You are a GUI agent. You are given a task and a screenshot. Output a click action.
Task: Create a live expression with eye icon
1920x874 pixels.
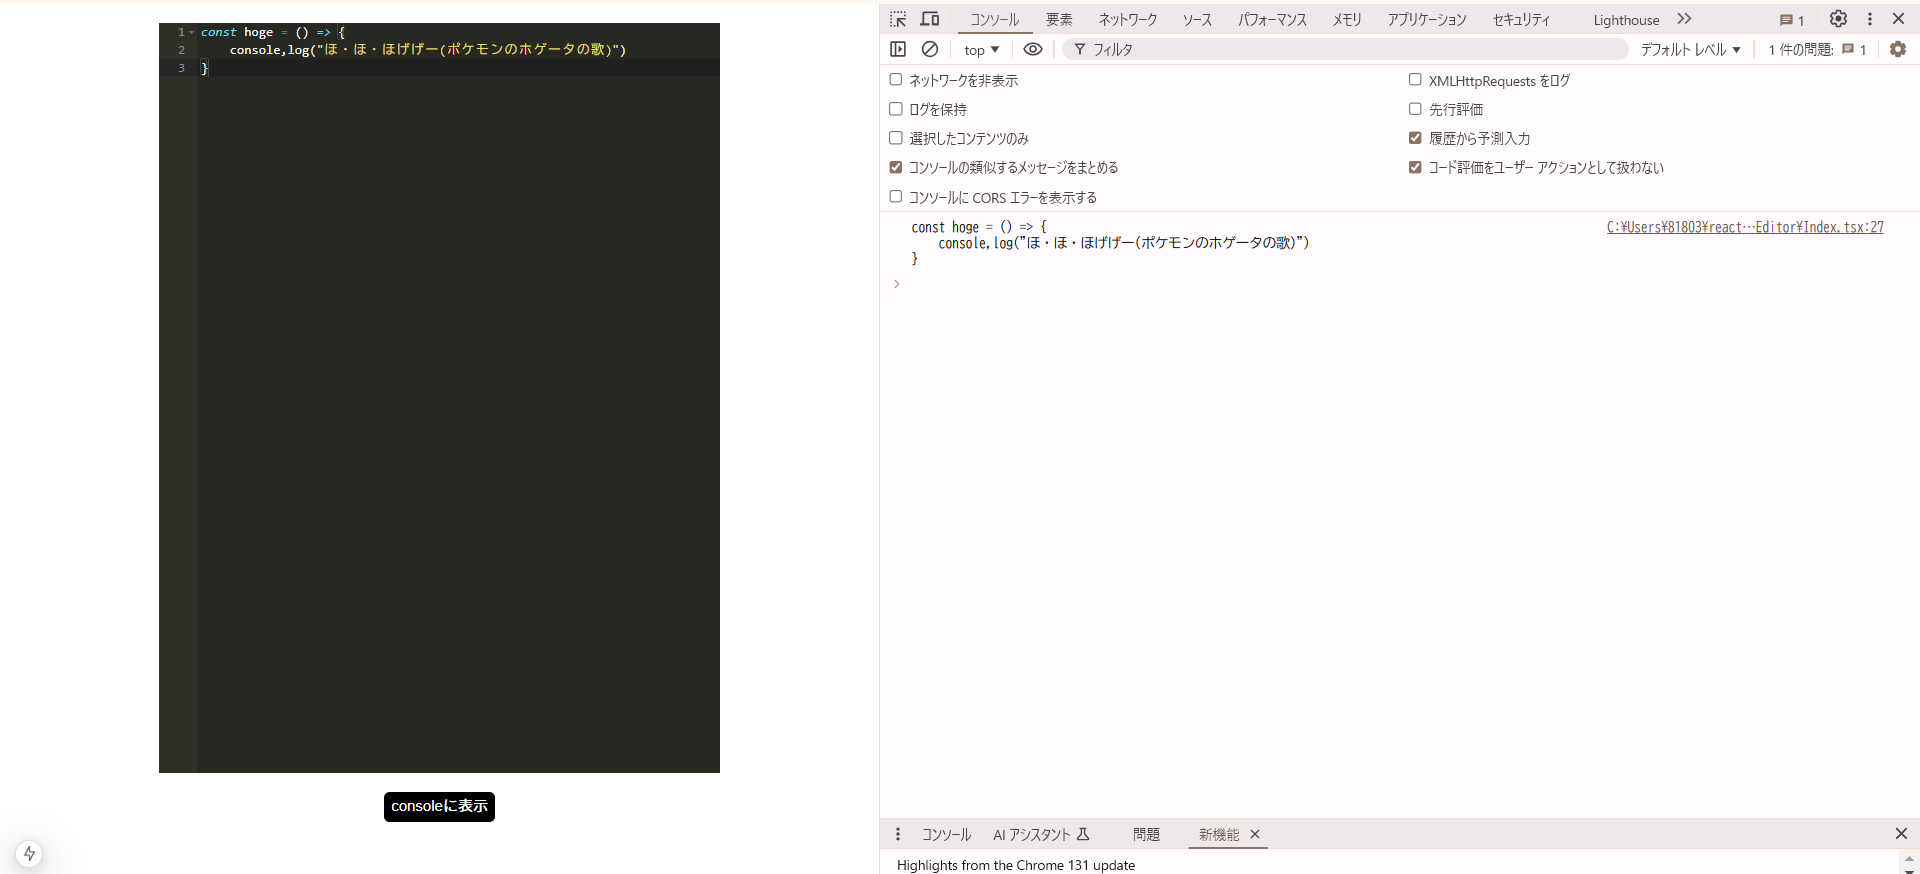(x=1033, y=49)
